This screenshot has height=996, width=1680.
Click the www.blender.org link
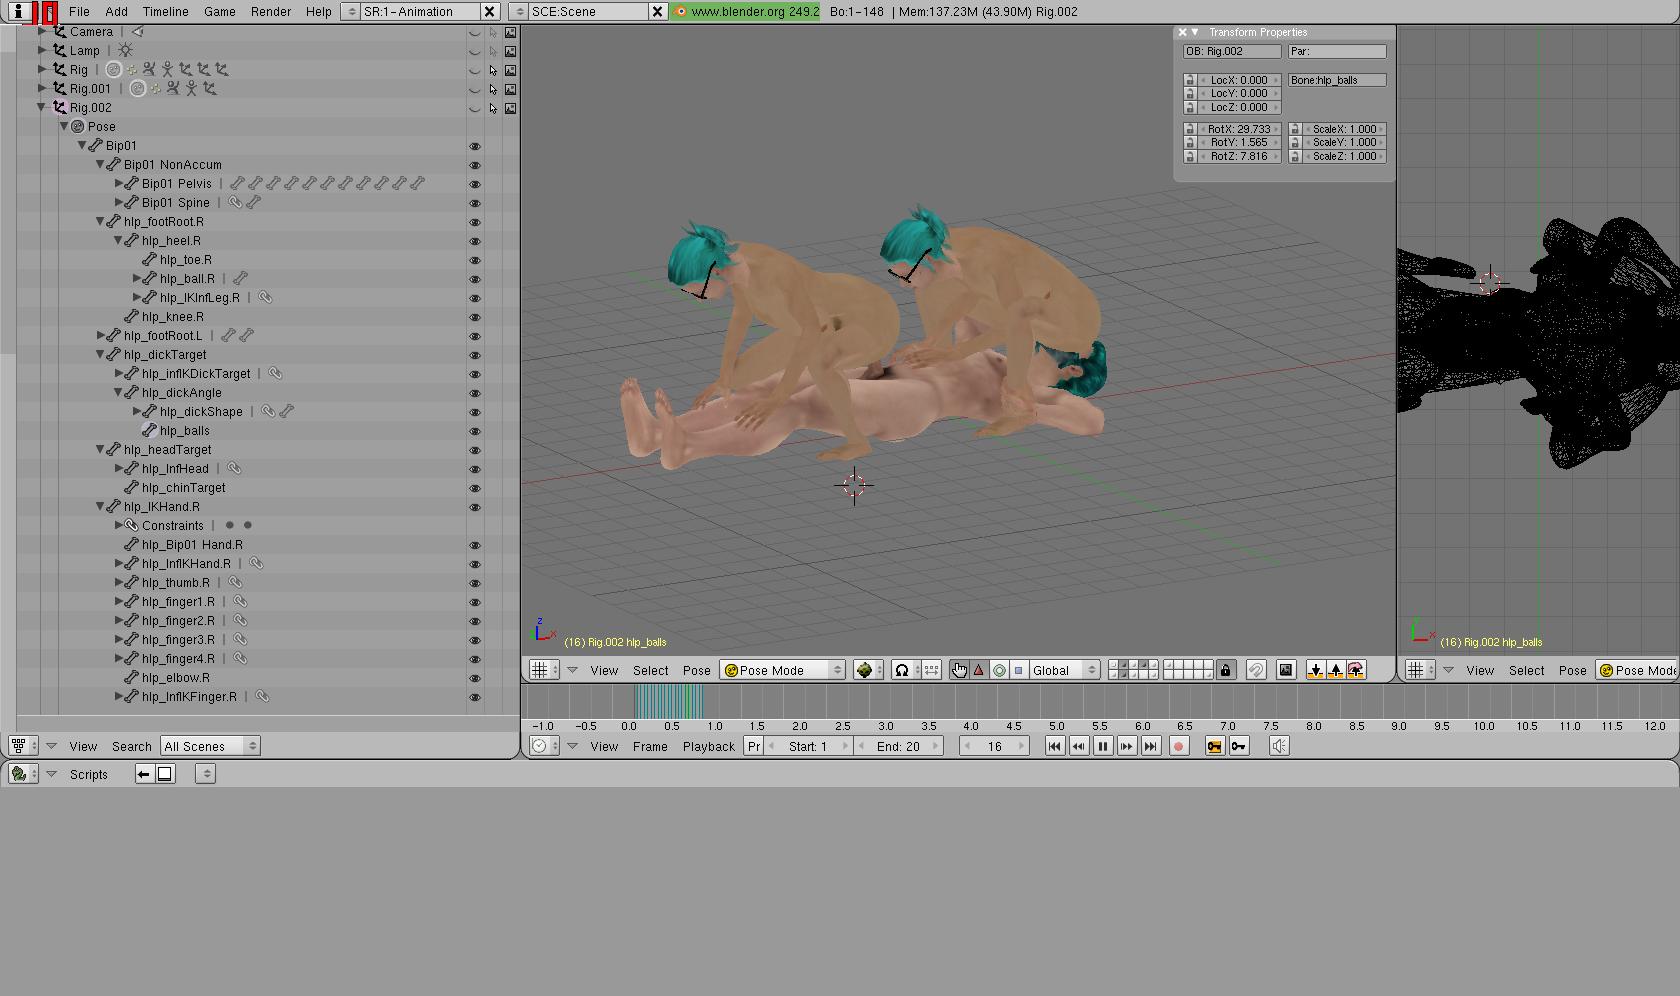pos(746,11)
